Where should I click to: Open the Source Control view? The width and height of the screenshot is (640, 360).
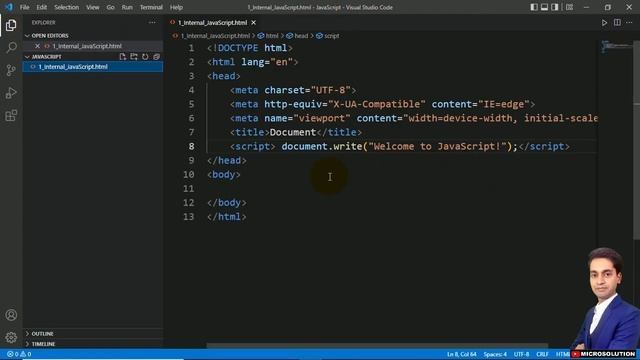tap(11, 70)
